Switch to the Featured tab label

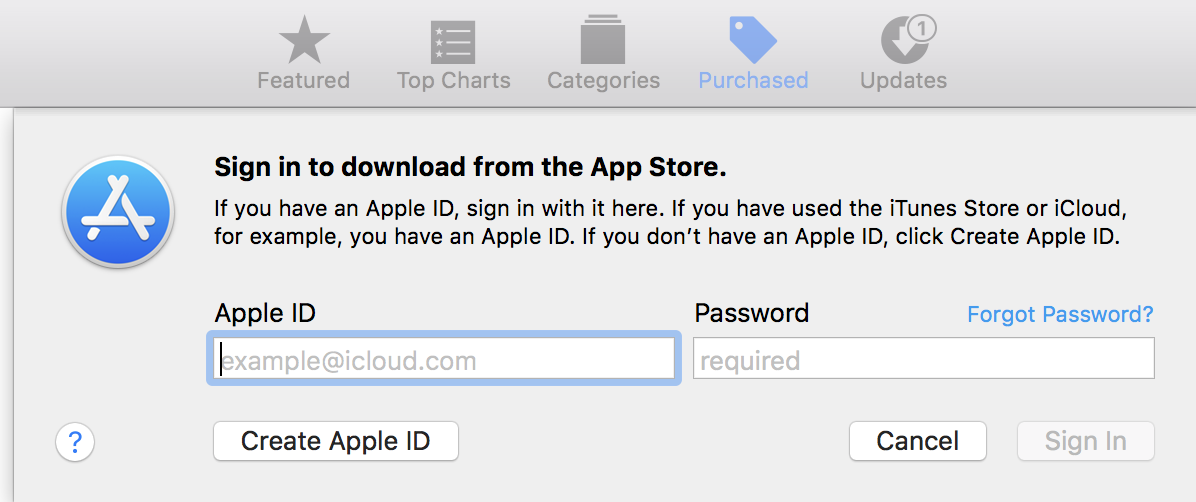pos(303,81)
